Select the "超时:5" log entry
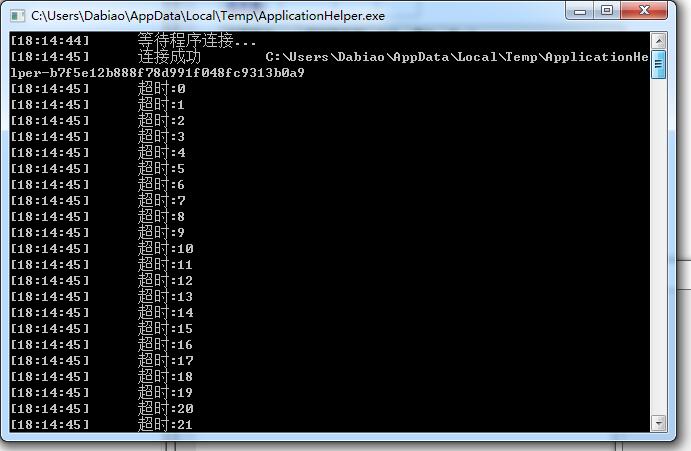Screen dimensions: 691x451 pyautogui.click(x=161, y=169)
